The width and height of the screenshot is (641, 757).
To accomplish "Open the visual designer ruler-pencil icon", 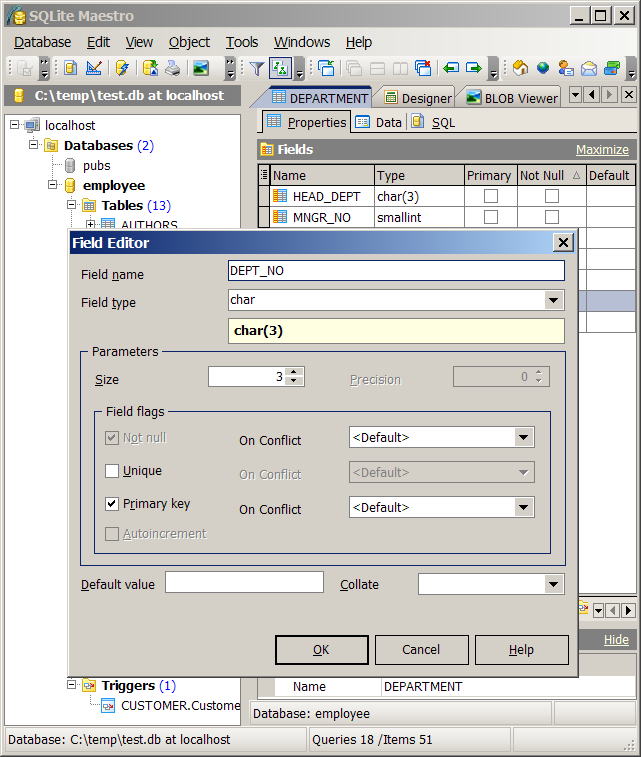I will (94, 68).
